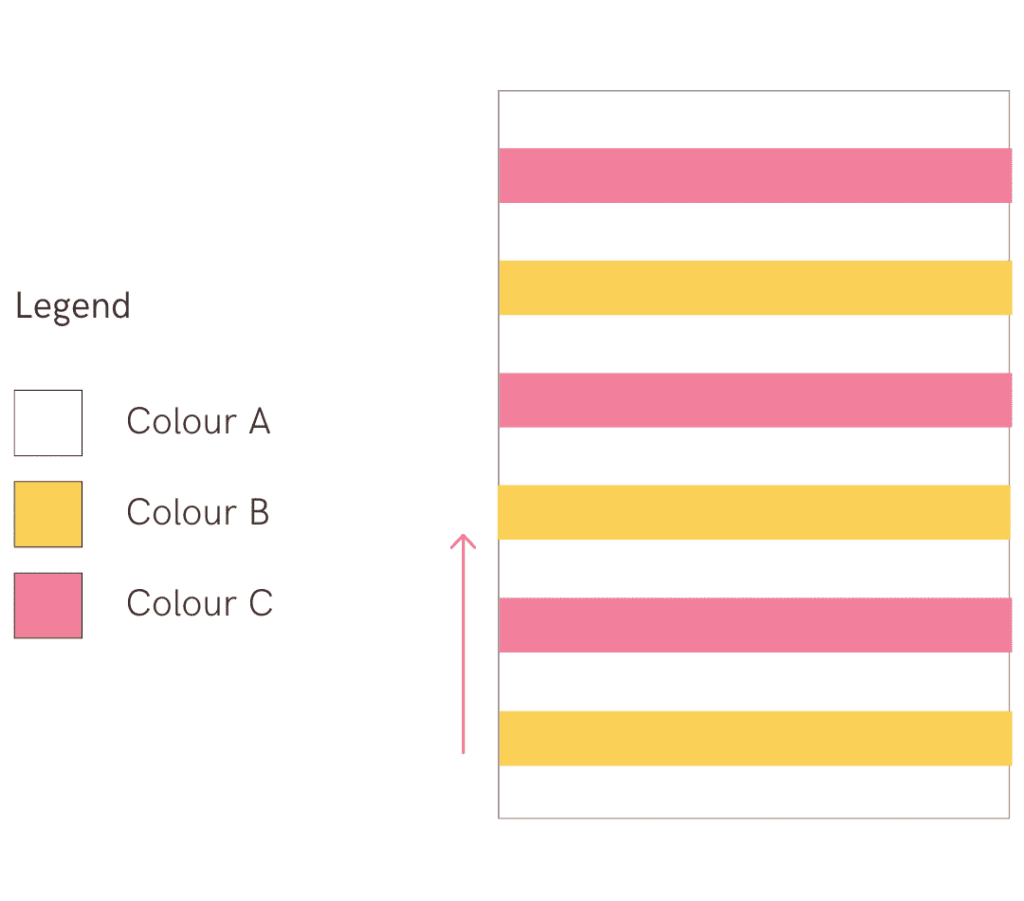Click the "Legend" heading text
The width and height of the screenshot is (1024, 901).
pos(73,306)
